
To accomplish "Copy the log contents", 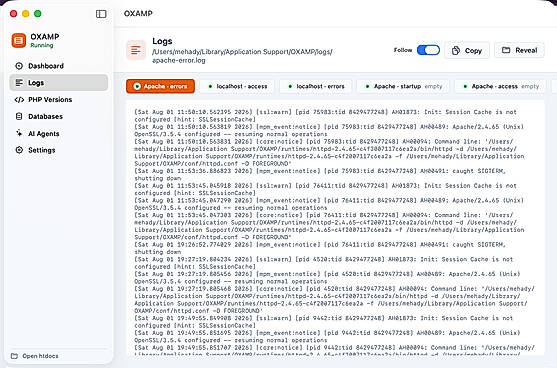I will tap(467, 50).
